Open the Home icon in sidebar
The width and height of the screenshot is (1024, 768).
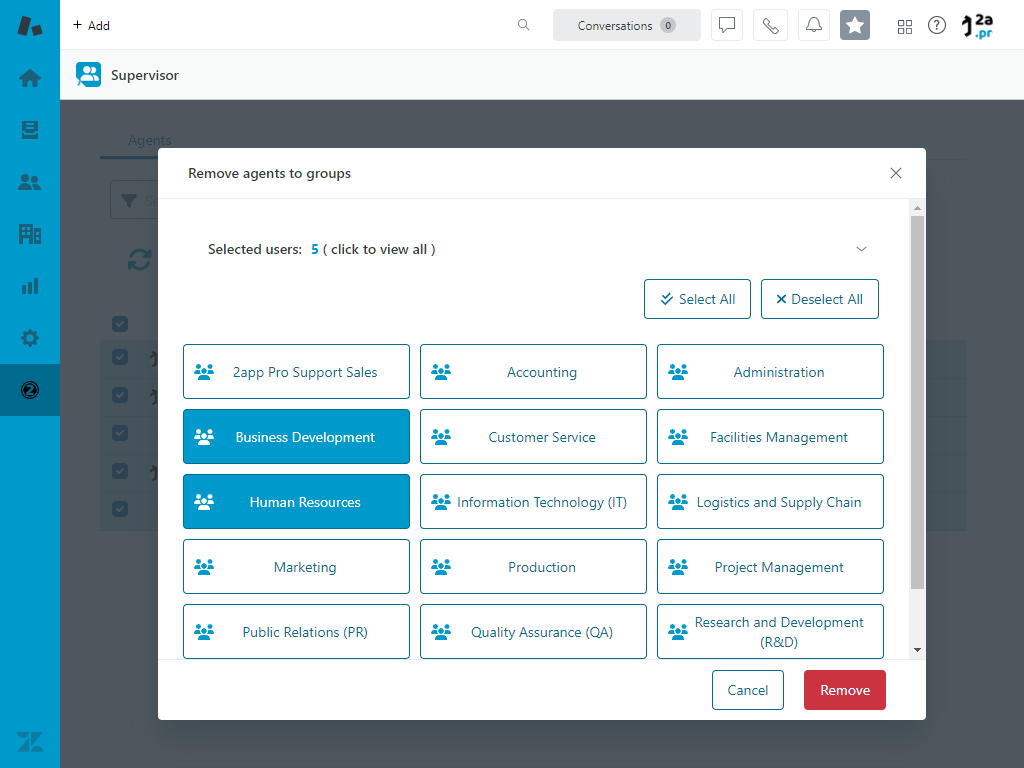[x=30, y=78]
